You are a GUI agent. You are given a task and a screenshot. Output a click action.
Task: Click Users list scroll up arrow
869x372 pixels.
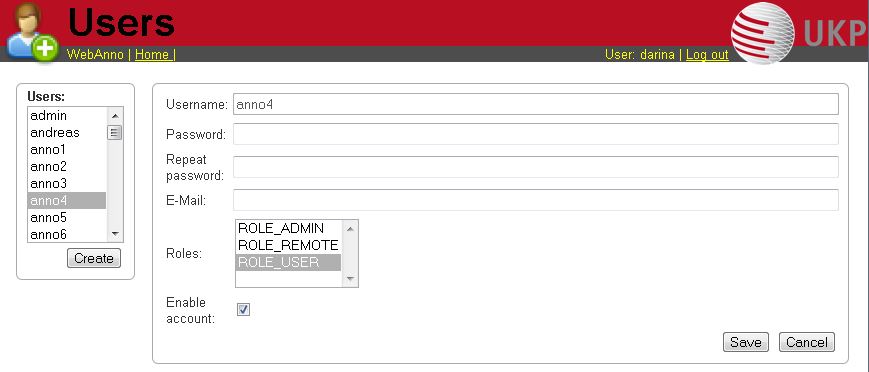[x=115, y=115]
